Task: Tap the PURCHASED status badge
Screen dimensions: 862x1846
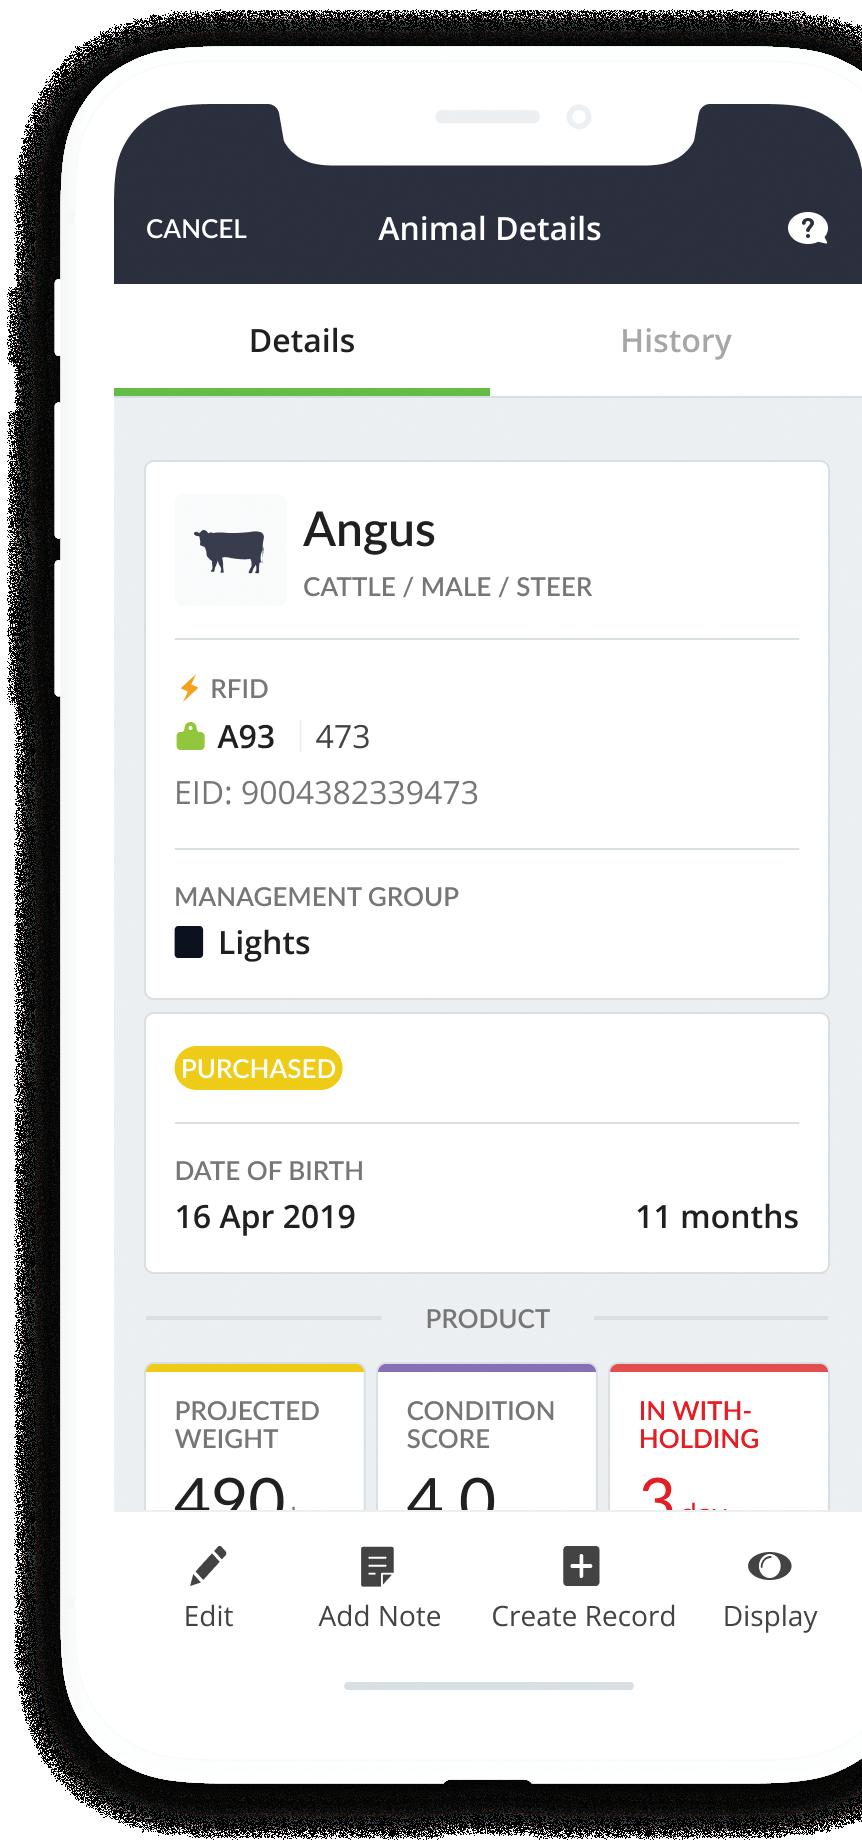Action: pyautogui.click(x=258, y=1068)
